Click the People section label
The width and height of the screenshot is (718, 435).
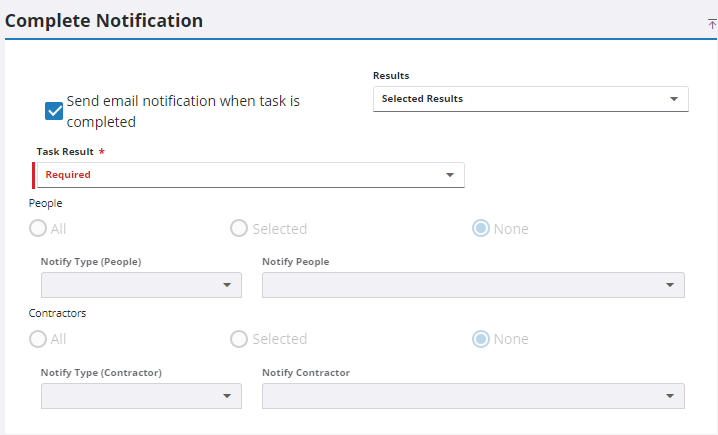pos(46,203)
